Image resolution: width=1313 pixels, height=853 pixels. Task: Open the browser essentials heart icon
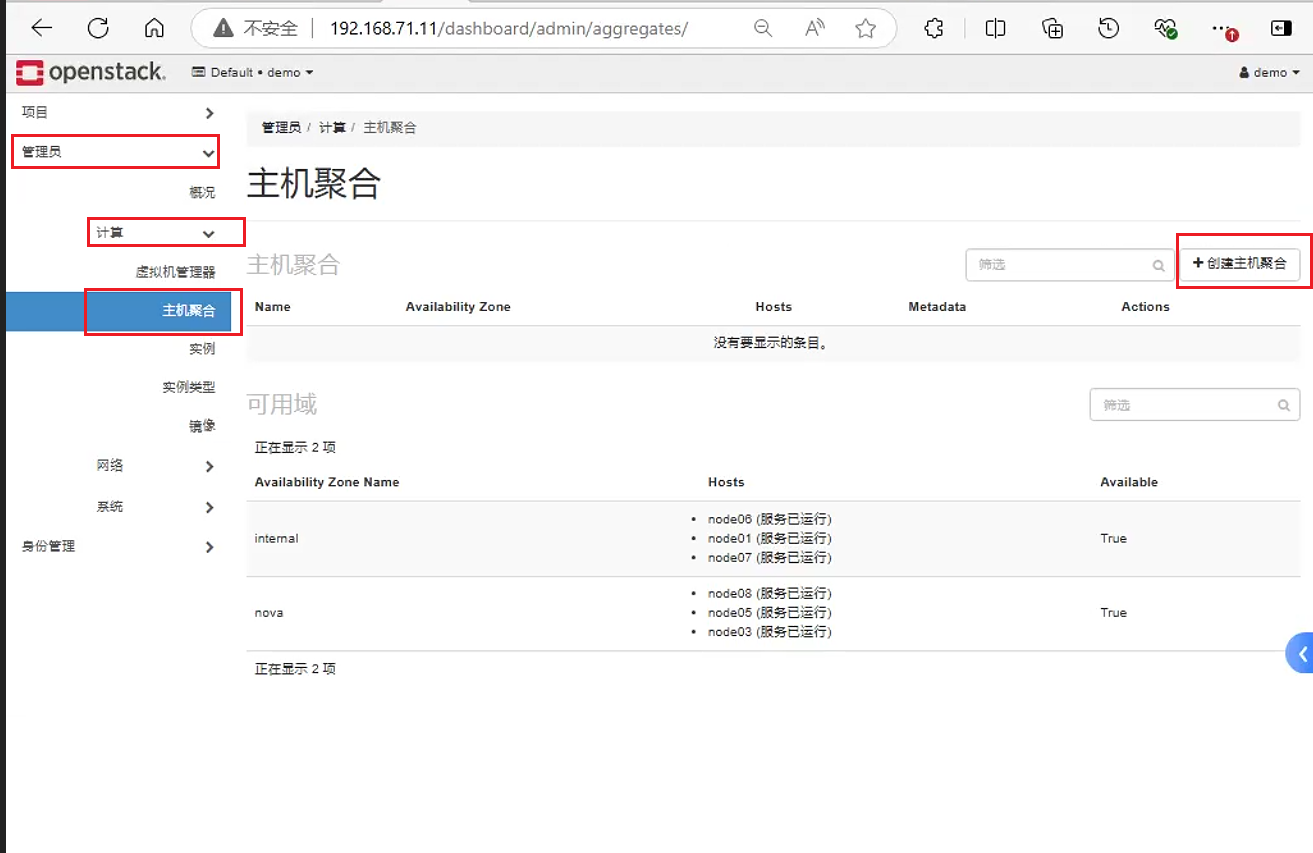tap(1165, 28)
